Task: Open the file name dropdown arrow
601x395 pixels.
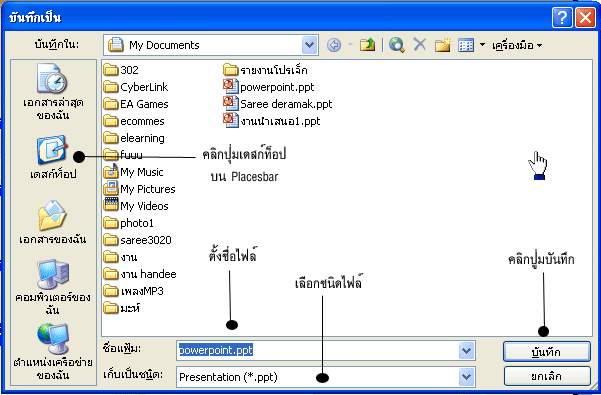Action: click(466, 350)
